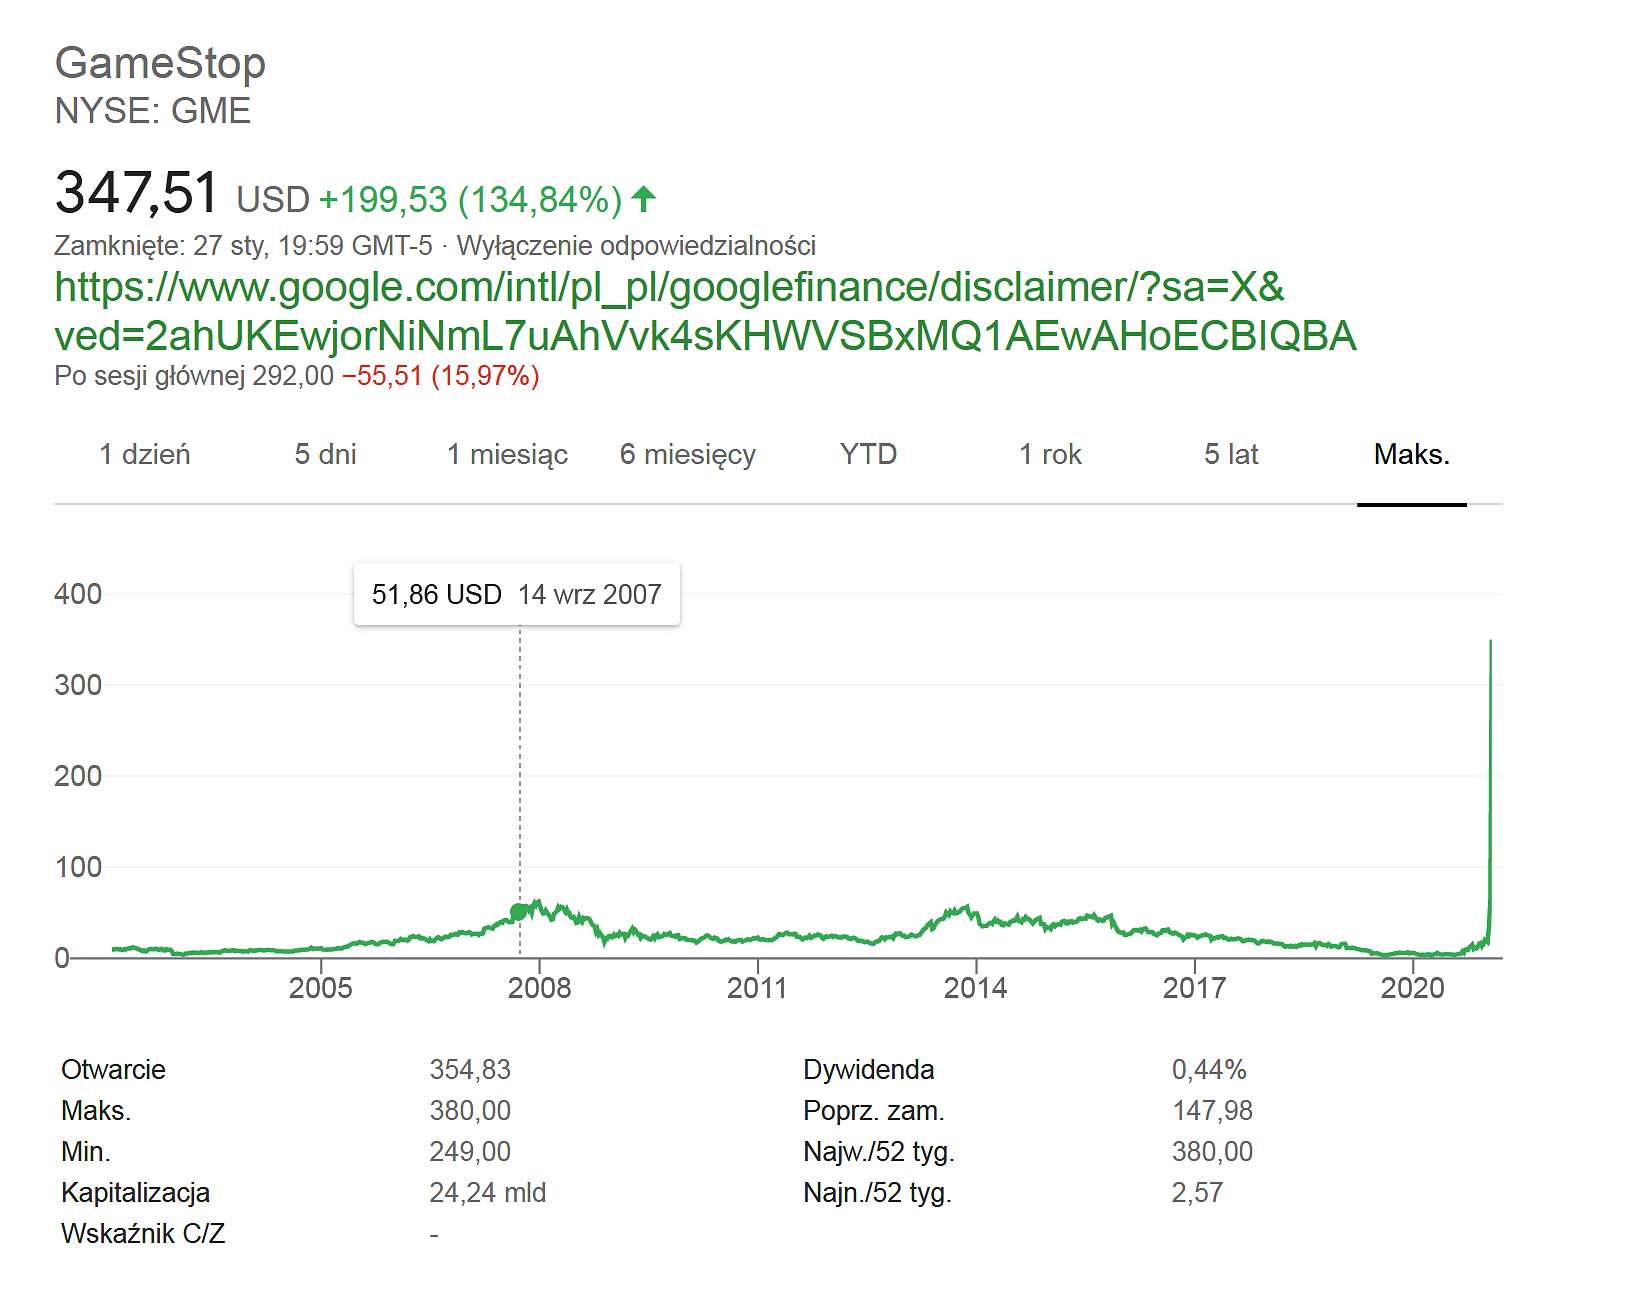
Task: Click the green data point marker on chart
Action: coord(518,912)
